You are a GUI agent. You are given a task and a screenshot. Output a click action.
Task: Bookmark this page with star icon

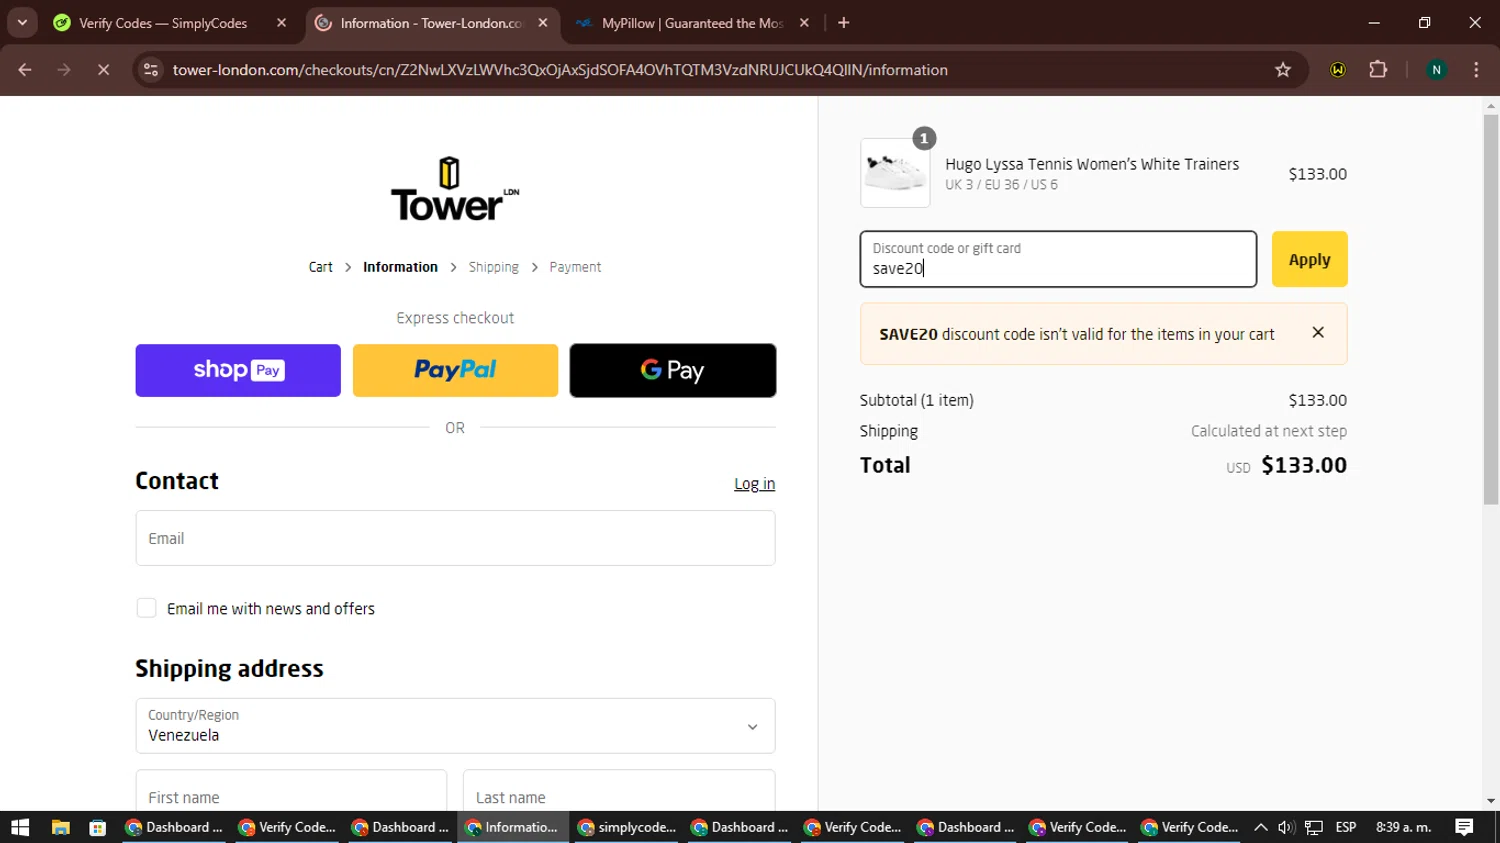click(1283, 70)
